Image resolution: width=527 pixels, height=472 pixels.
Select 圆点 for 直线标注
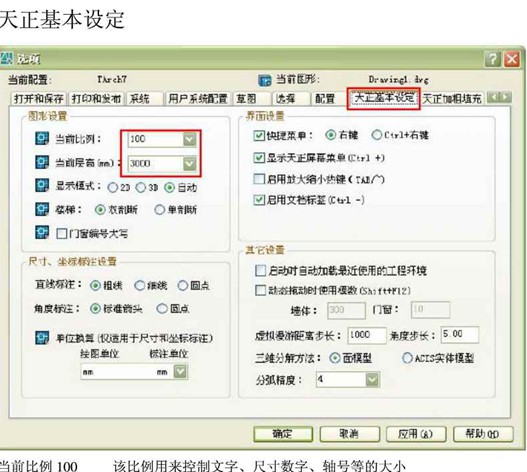click(x=183, y=285)
